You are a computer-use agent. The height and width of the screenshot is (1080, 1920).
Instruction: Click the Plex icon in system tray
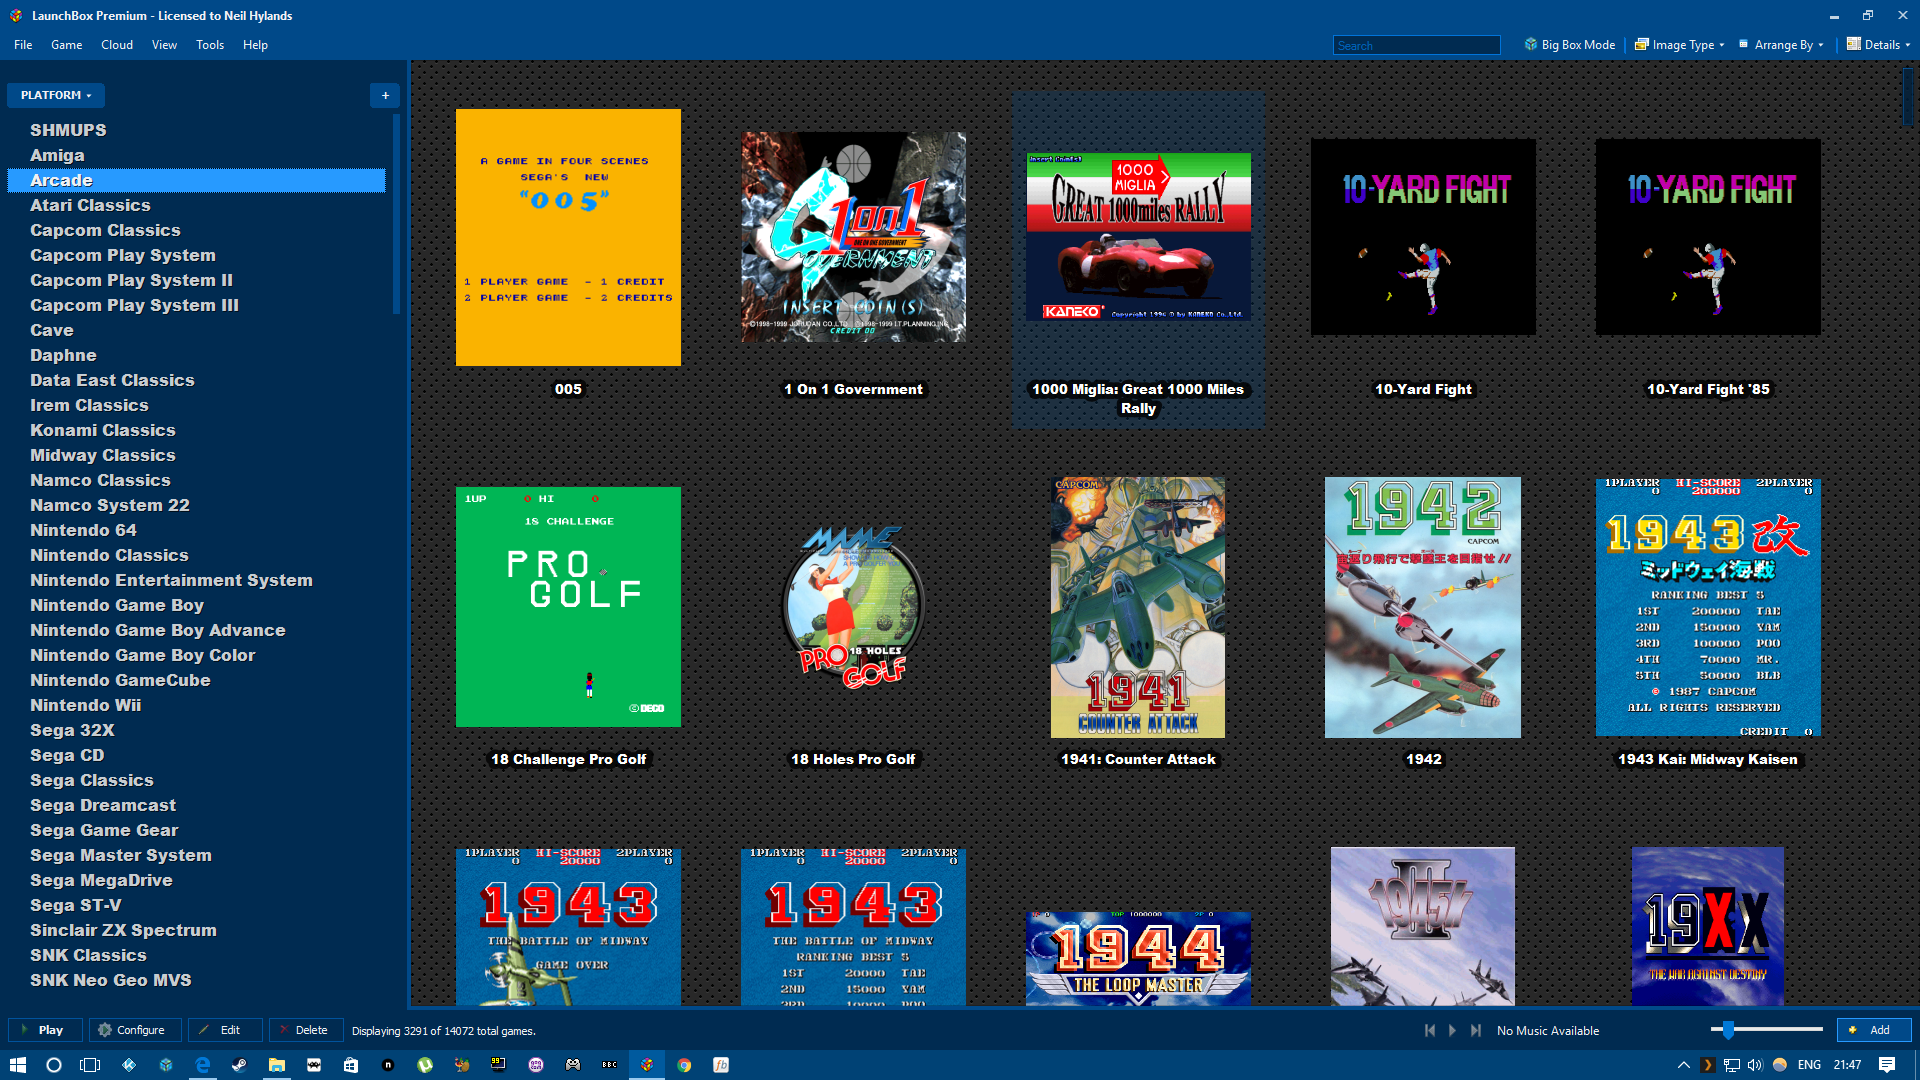[x=1707, y=1065]
